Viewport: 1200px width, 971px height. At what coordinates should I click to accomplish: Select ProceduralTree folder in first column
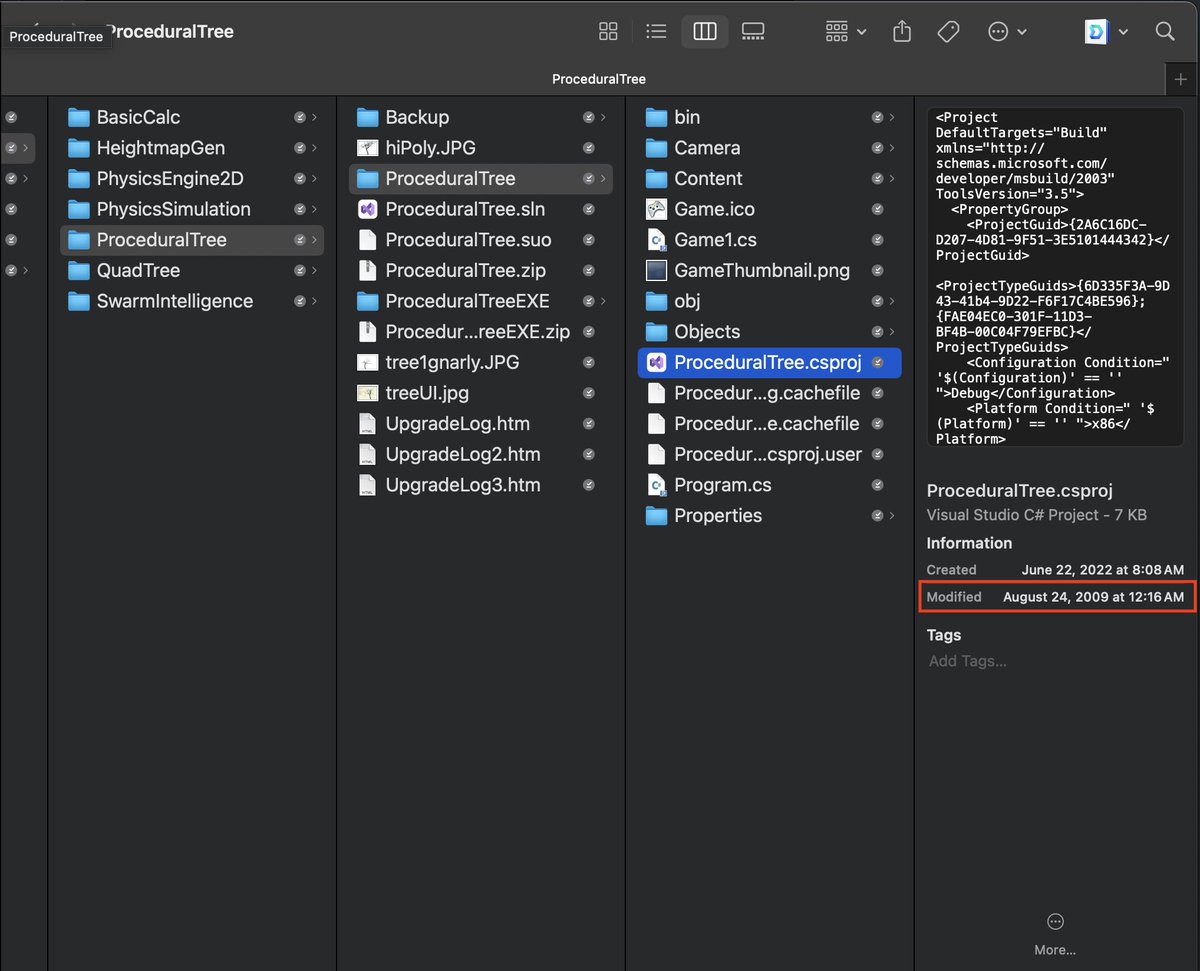pos(194,240)
